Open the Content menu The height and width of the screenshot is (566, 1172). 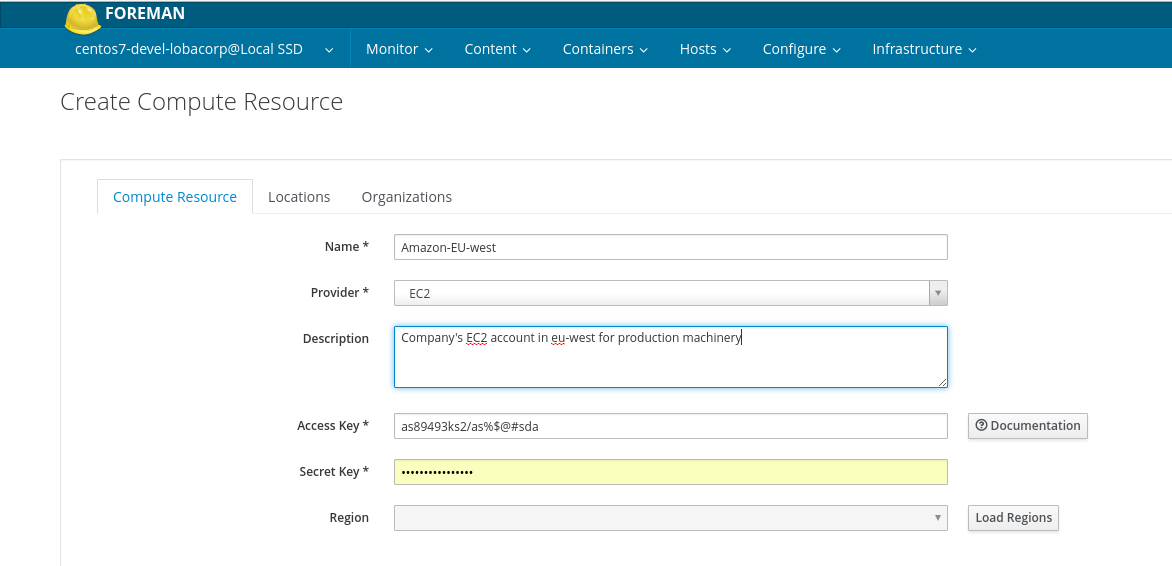tap(497, 49)
